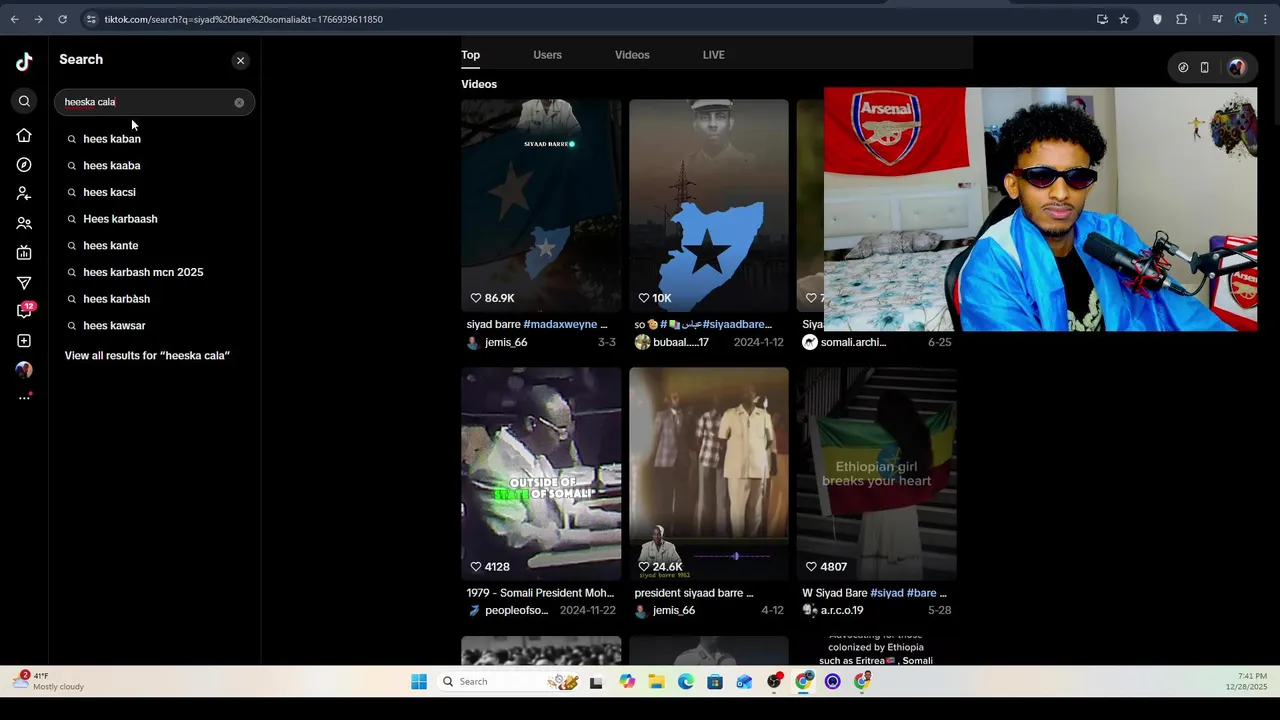The height and width of the screenshot is (720, 1280).
Task: Open Messages paper plane icon
Action: pyautogui.click(x=24, y=283)
